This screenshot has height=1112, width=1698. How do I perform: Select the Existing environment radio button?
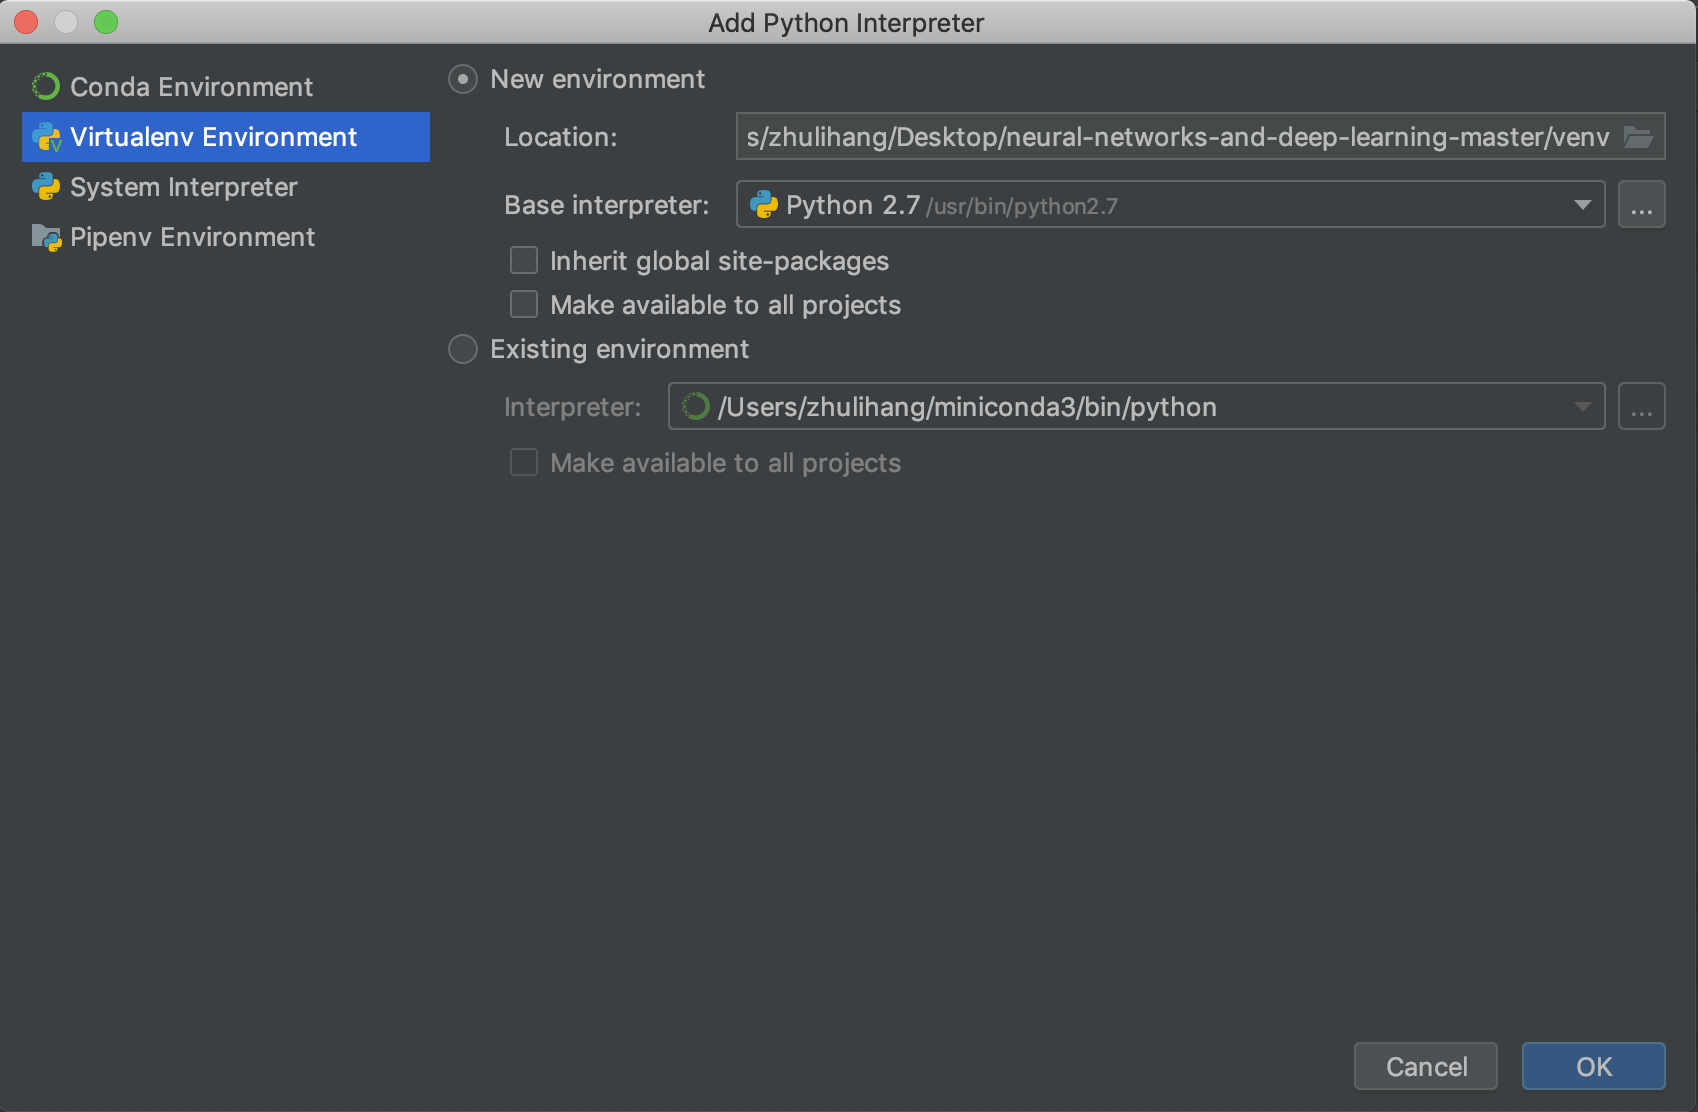click(463, 349)
